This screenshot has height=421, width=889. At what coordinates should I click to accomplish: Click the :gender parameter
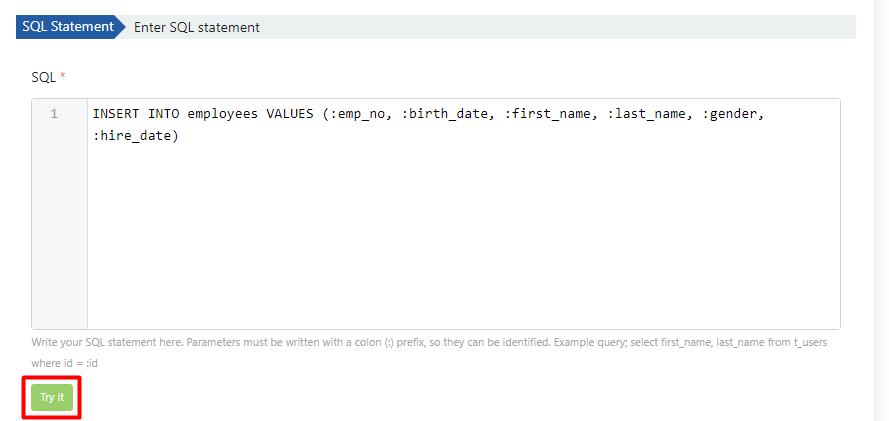735,114
